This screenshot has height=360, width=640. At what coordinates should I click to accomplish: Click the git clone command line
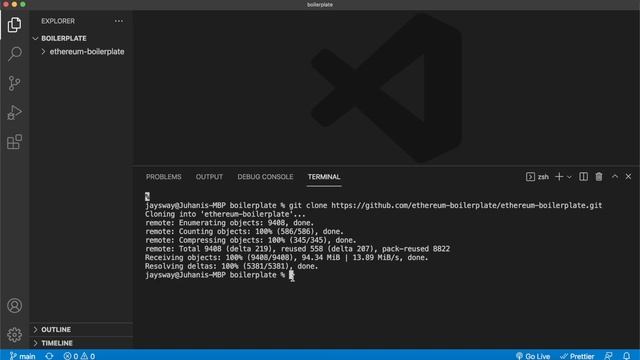click(373, 205)
